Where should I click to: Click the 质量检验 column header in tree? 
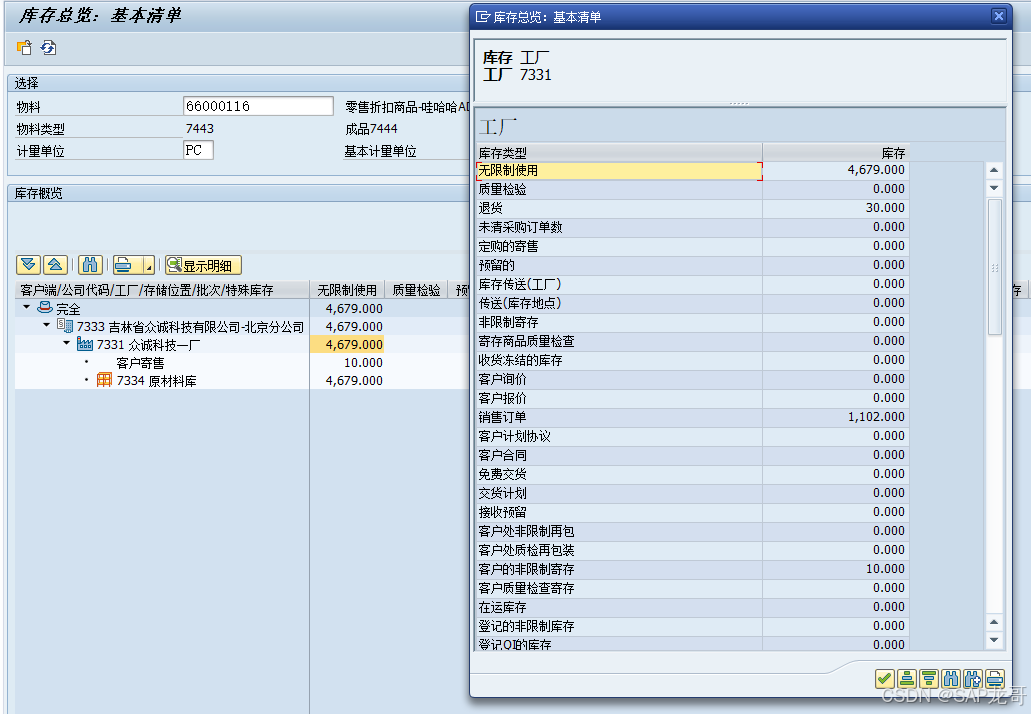point(416,290)
